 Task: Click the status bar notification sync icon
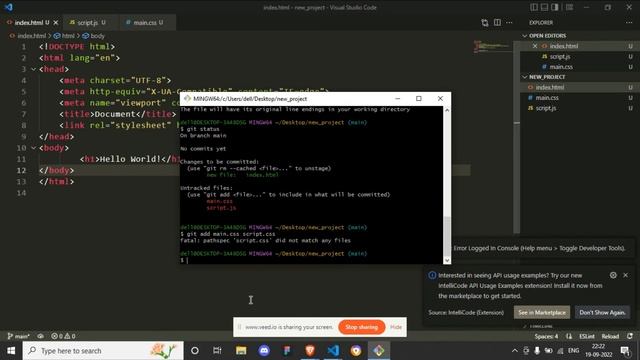630,336
